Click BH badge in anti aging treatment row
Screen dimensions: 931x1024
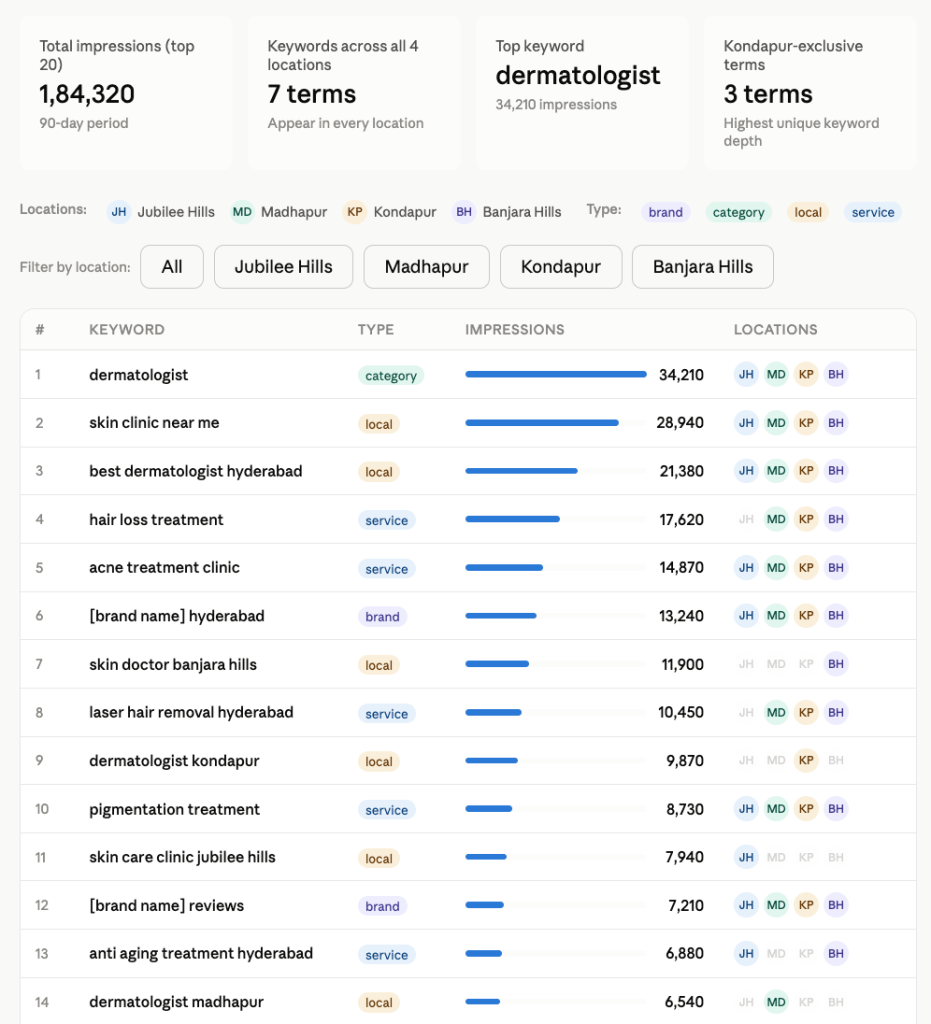tap(836, 953)
